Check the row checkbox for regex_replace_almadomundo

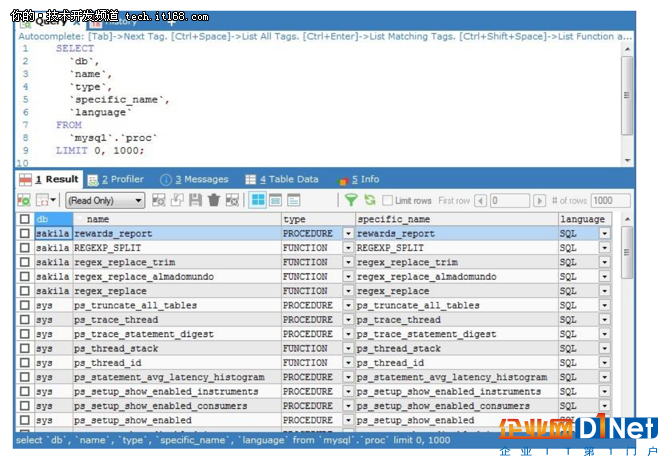[x=25, y=276]
